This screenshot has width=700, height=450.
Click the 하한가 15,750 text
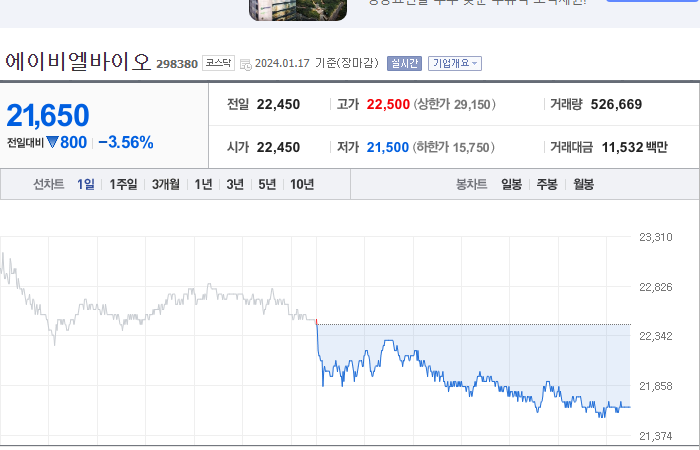coord(454,147)
